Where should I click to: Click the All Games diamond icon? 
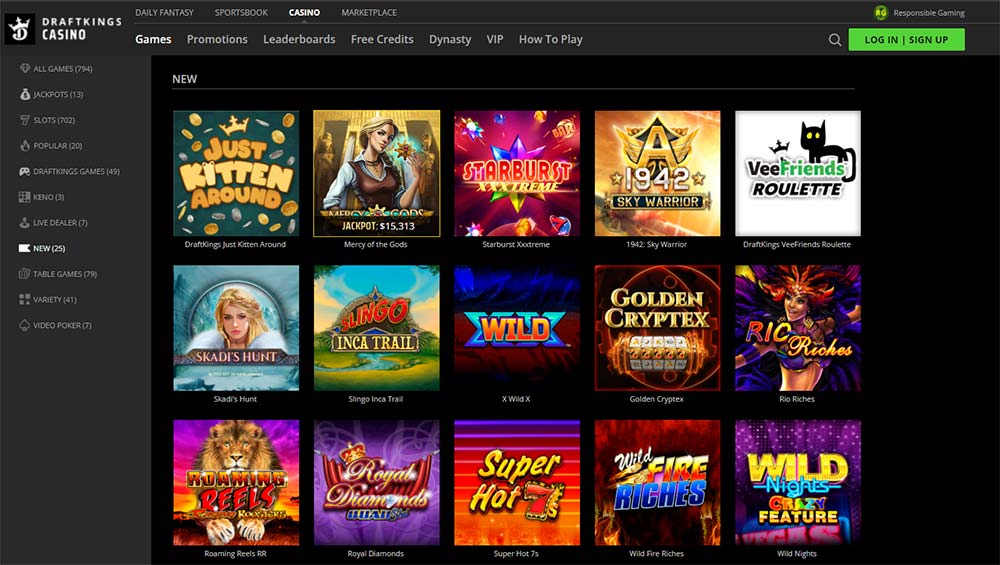(25, 68)
